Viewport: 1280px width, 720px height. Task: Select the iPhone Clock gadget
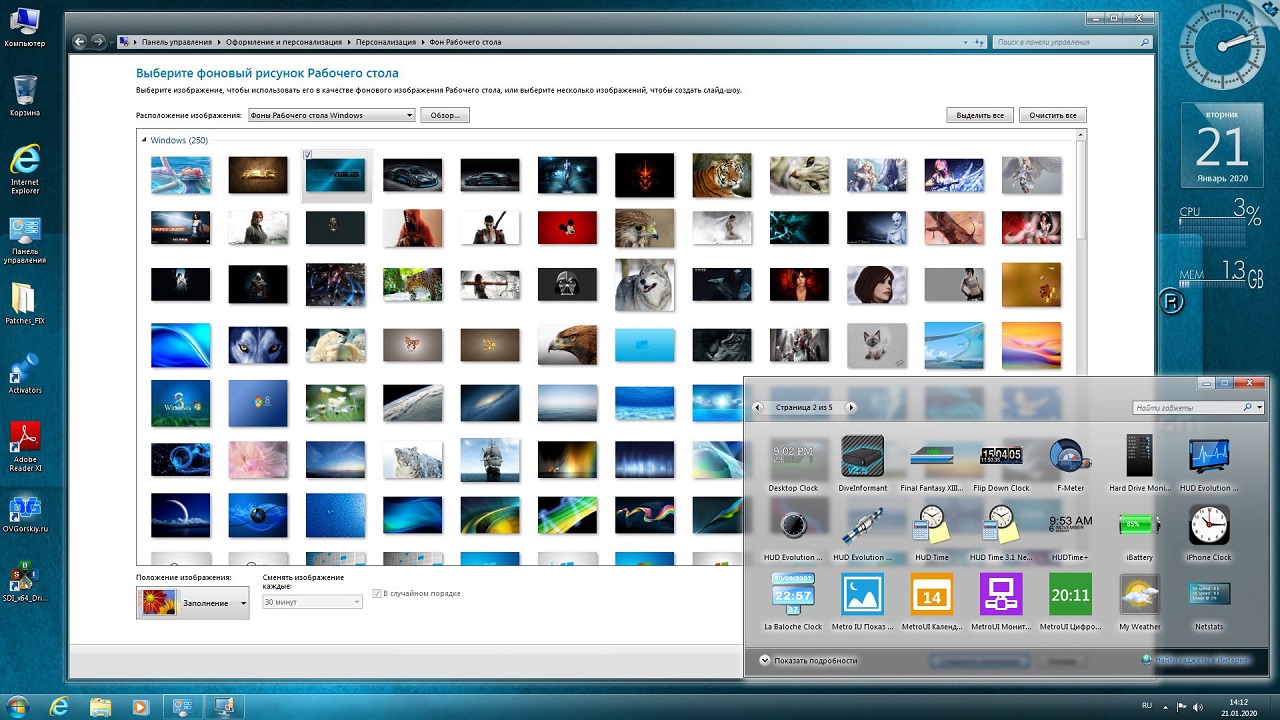click(1208, 525)
